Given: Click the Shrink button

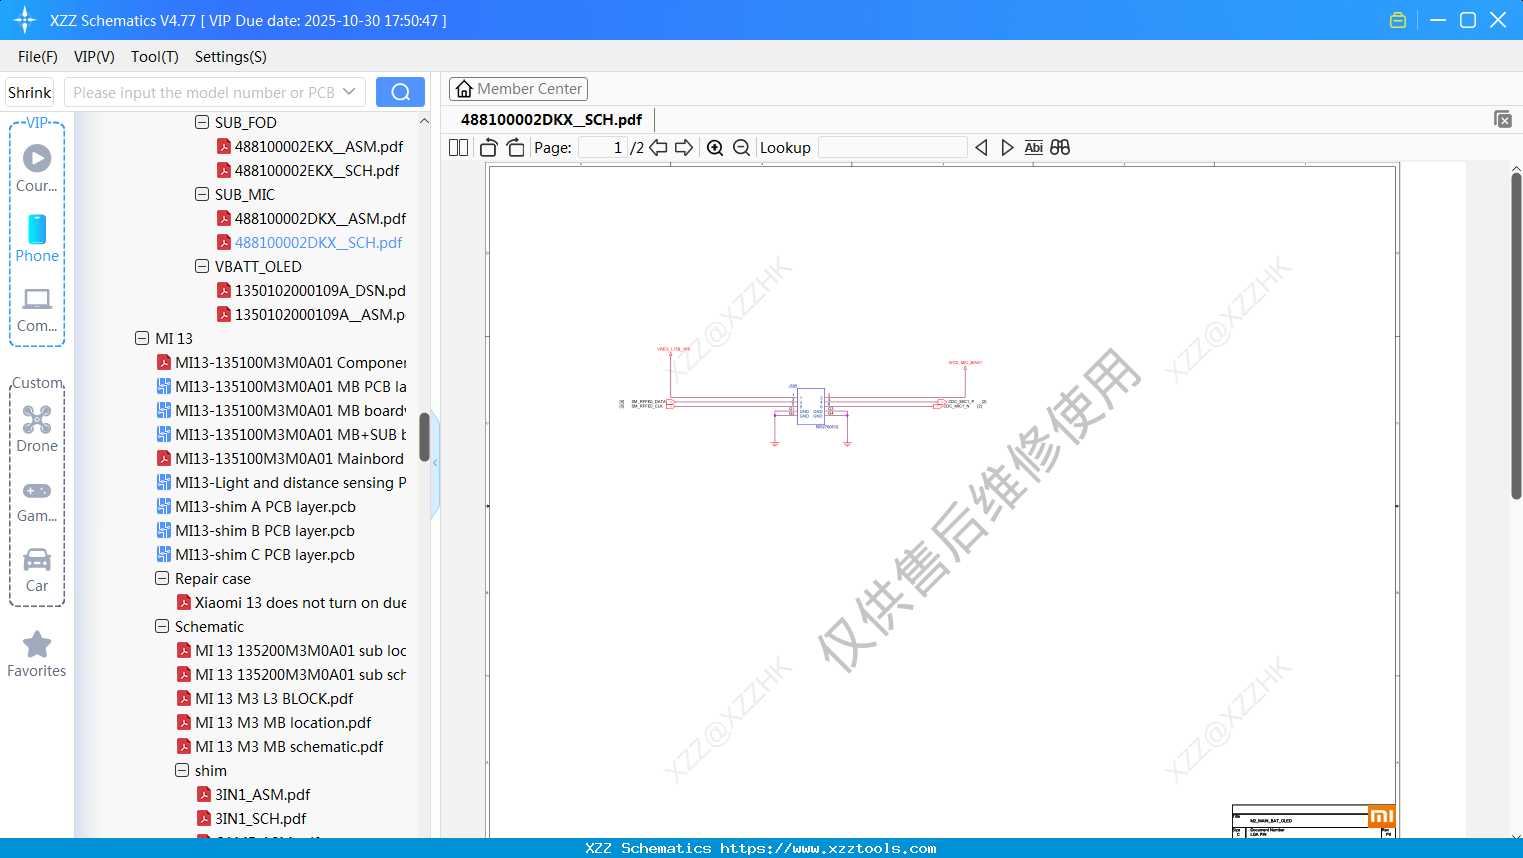Looking at the screenshot, I should pos(29,91).
